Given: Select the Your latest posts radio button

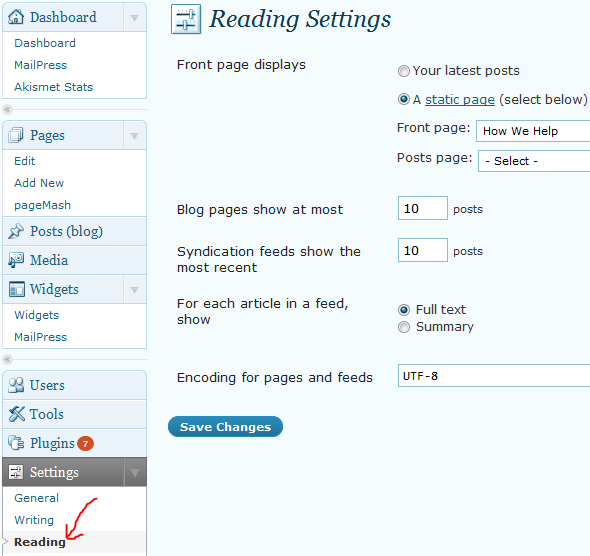Looking at the screenshot, I should [404, 71].
